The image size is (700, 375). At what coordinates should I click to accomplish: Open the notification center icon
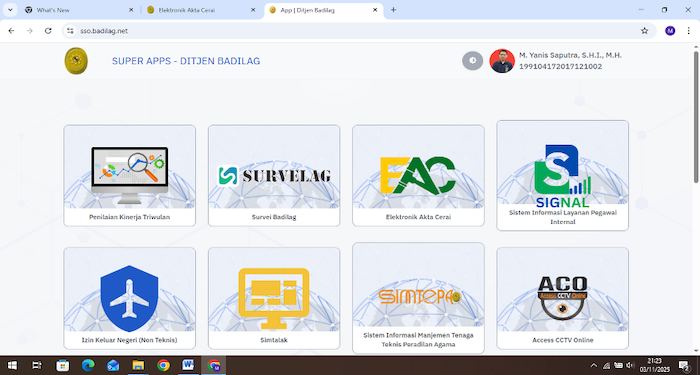click(x=683, y=366)
